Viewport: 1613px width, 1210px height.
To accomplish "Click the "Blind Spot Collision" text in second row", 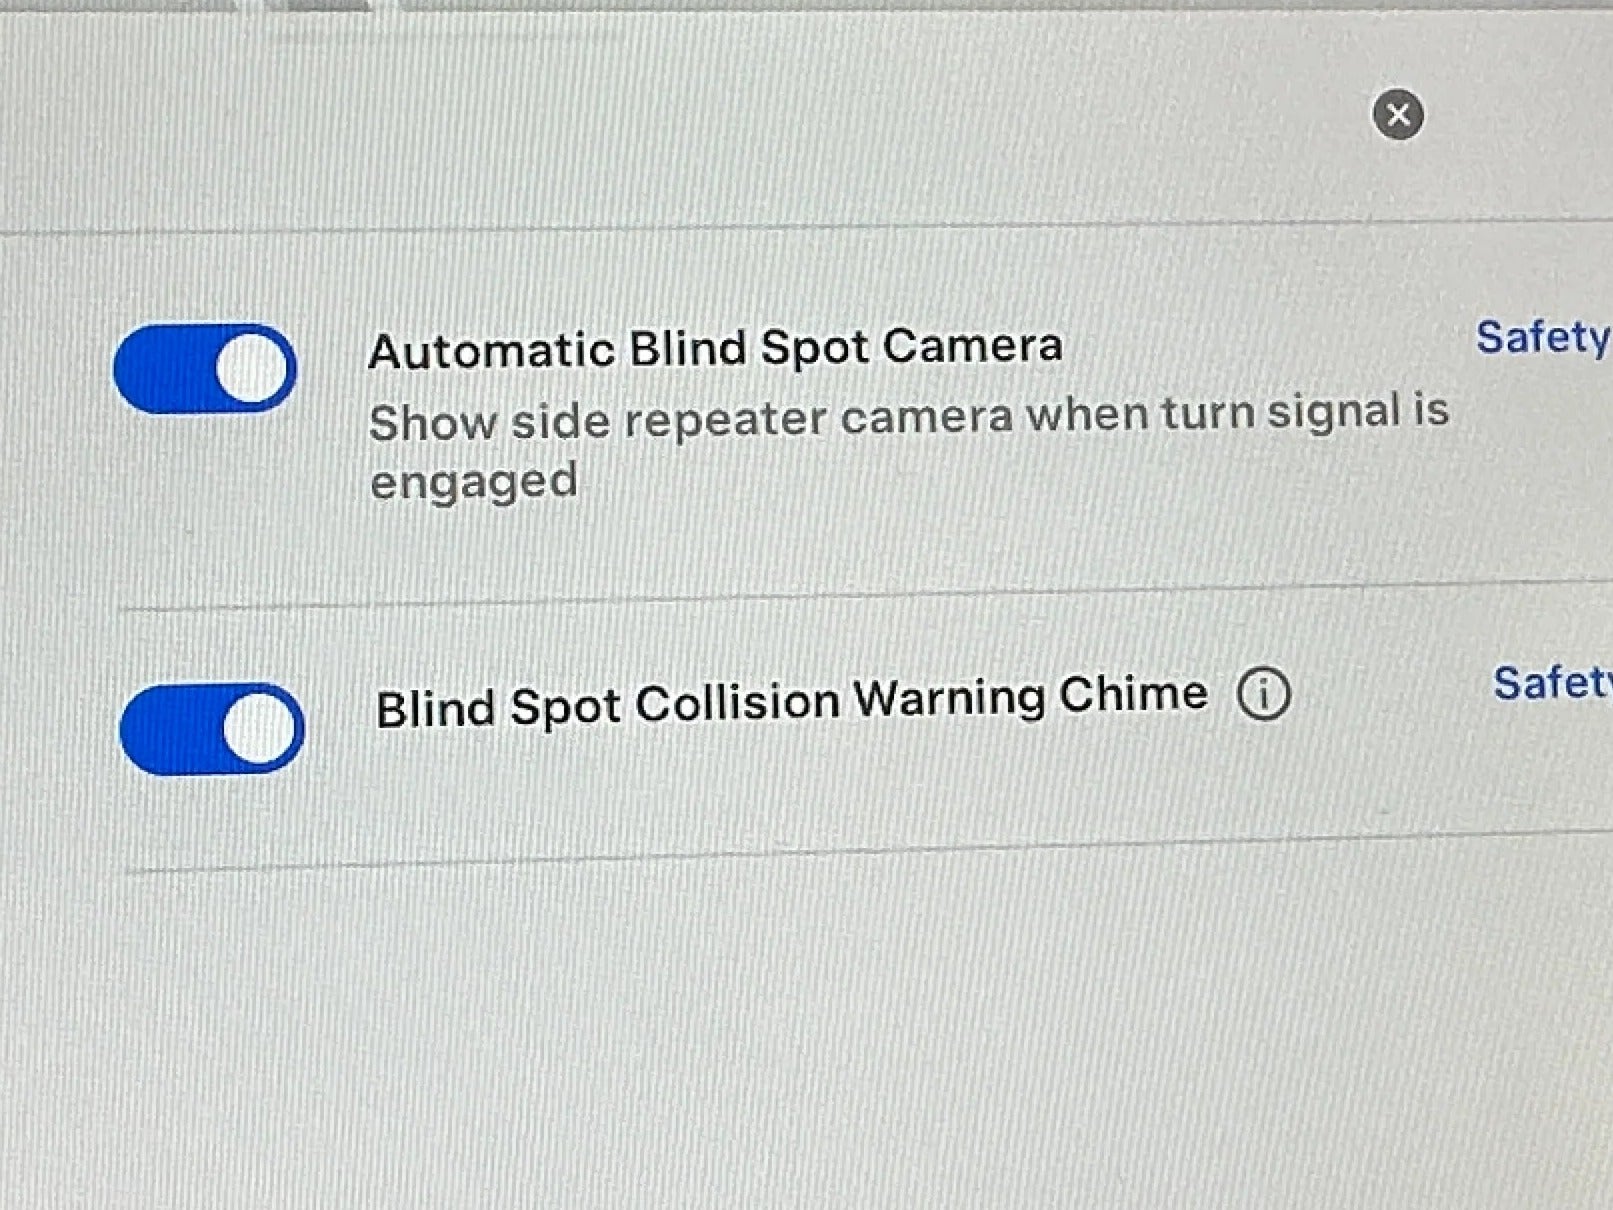I will tap(607, 705).
